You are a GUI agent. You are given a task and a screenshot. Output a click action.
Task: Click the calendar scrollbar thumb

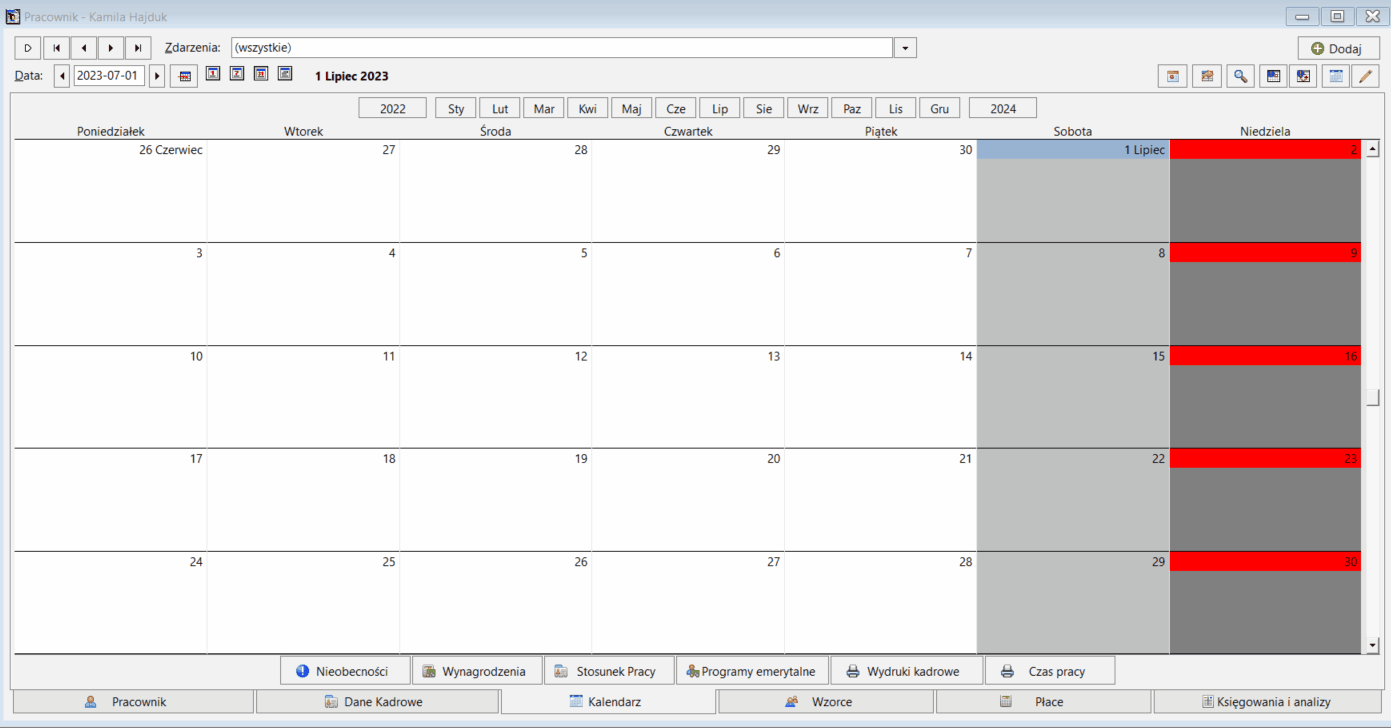point(1373,398)
